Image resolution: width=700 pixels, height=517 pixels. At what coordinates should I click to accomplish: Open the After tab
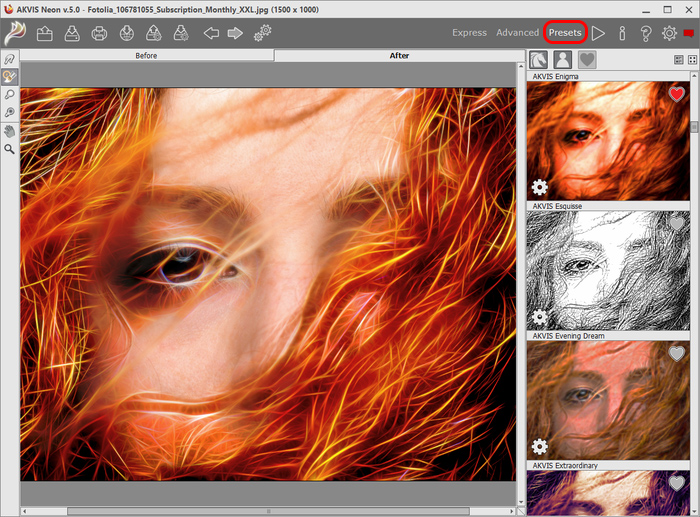coord(399,55)
